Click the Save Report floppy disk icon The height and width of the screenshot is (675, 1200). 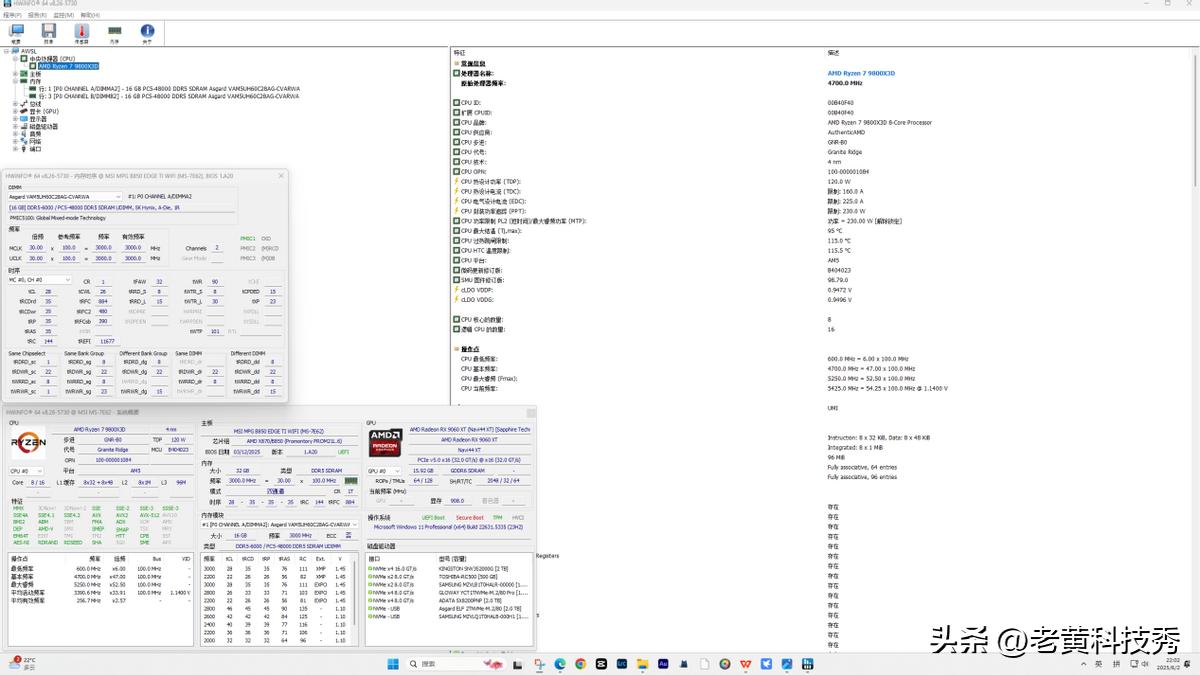(x=49, y=33)
